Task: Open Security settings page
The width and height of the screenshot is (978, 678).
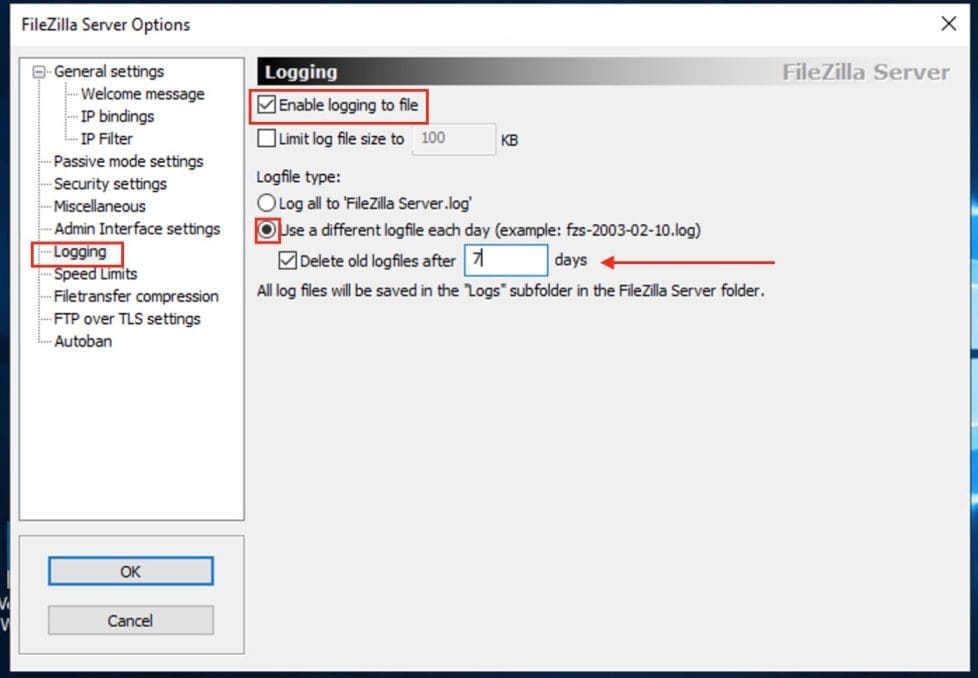Action: pos(110,184)
